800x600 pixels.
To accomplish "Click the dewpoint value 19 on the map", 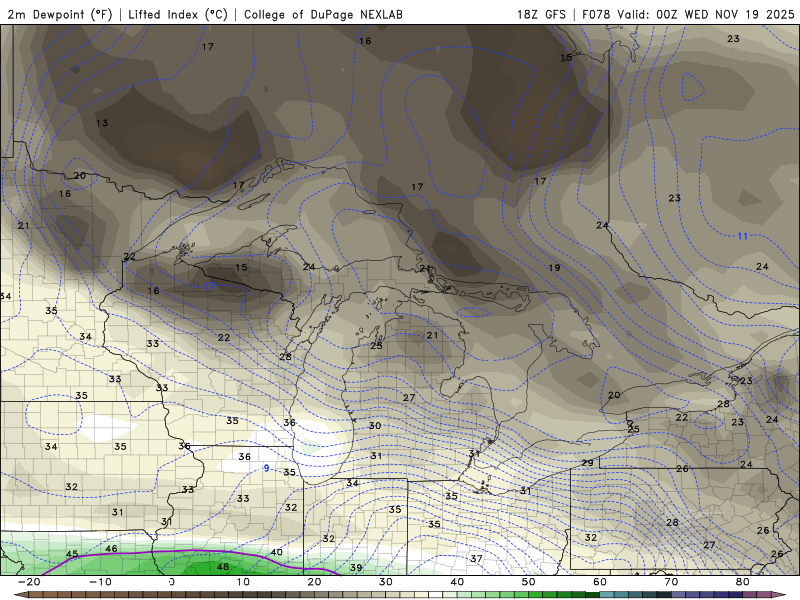I will tap(555, 267).
